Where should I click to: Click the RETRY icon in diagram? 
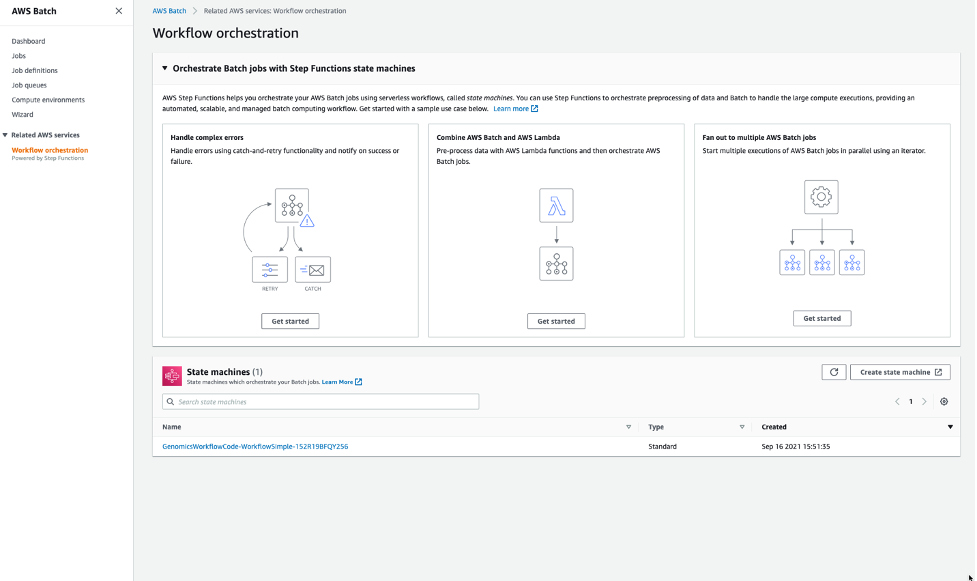(270, 270)
